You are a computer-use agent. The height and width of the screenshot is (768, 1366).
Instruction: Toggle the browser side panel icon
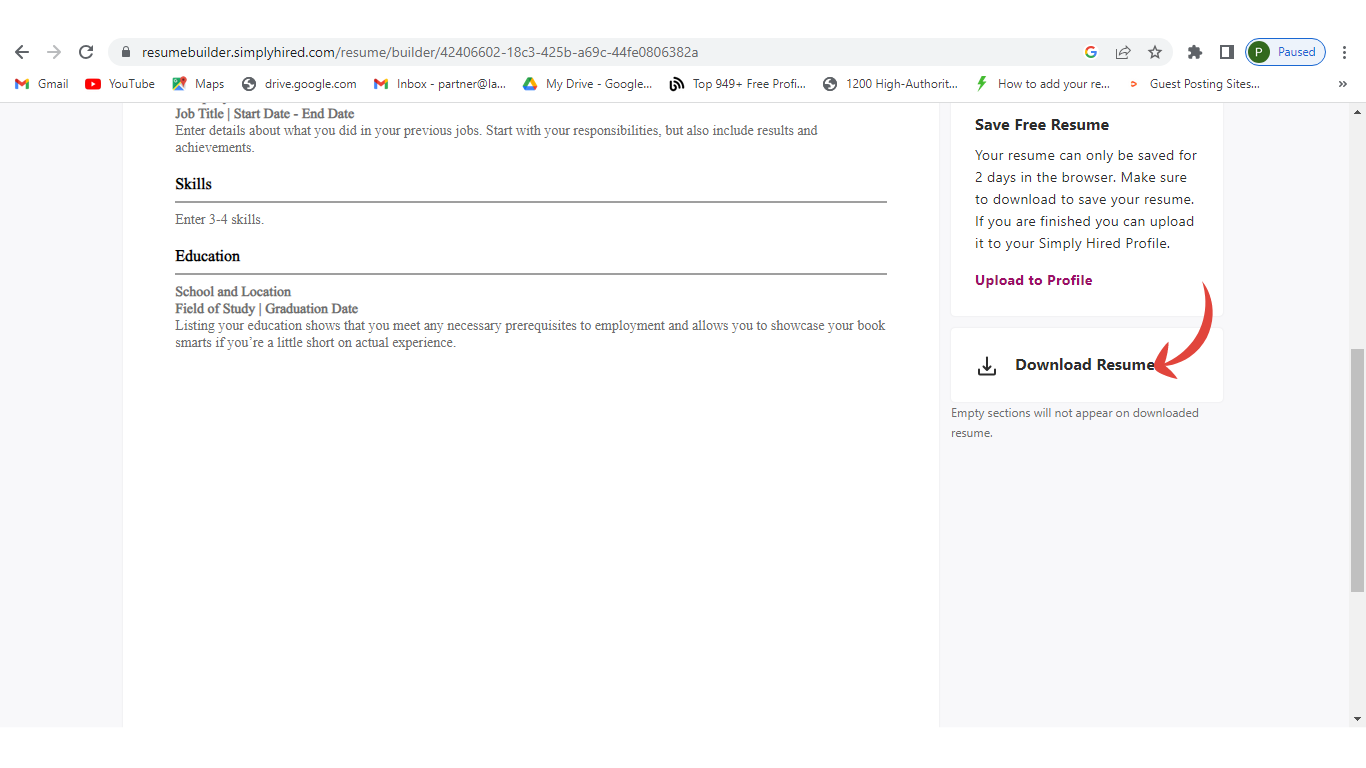(x=1226, y=52)
